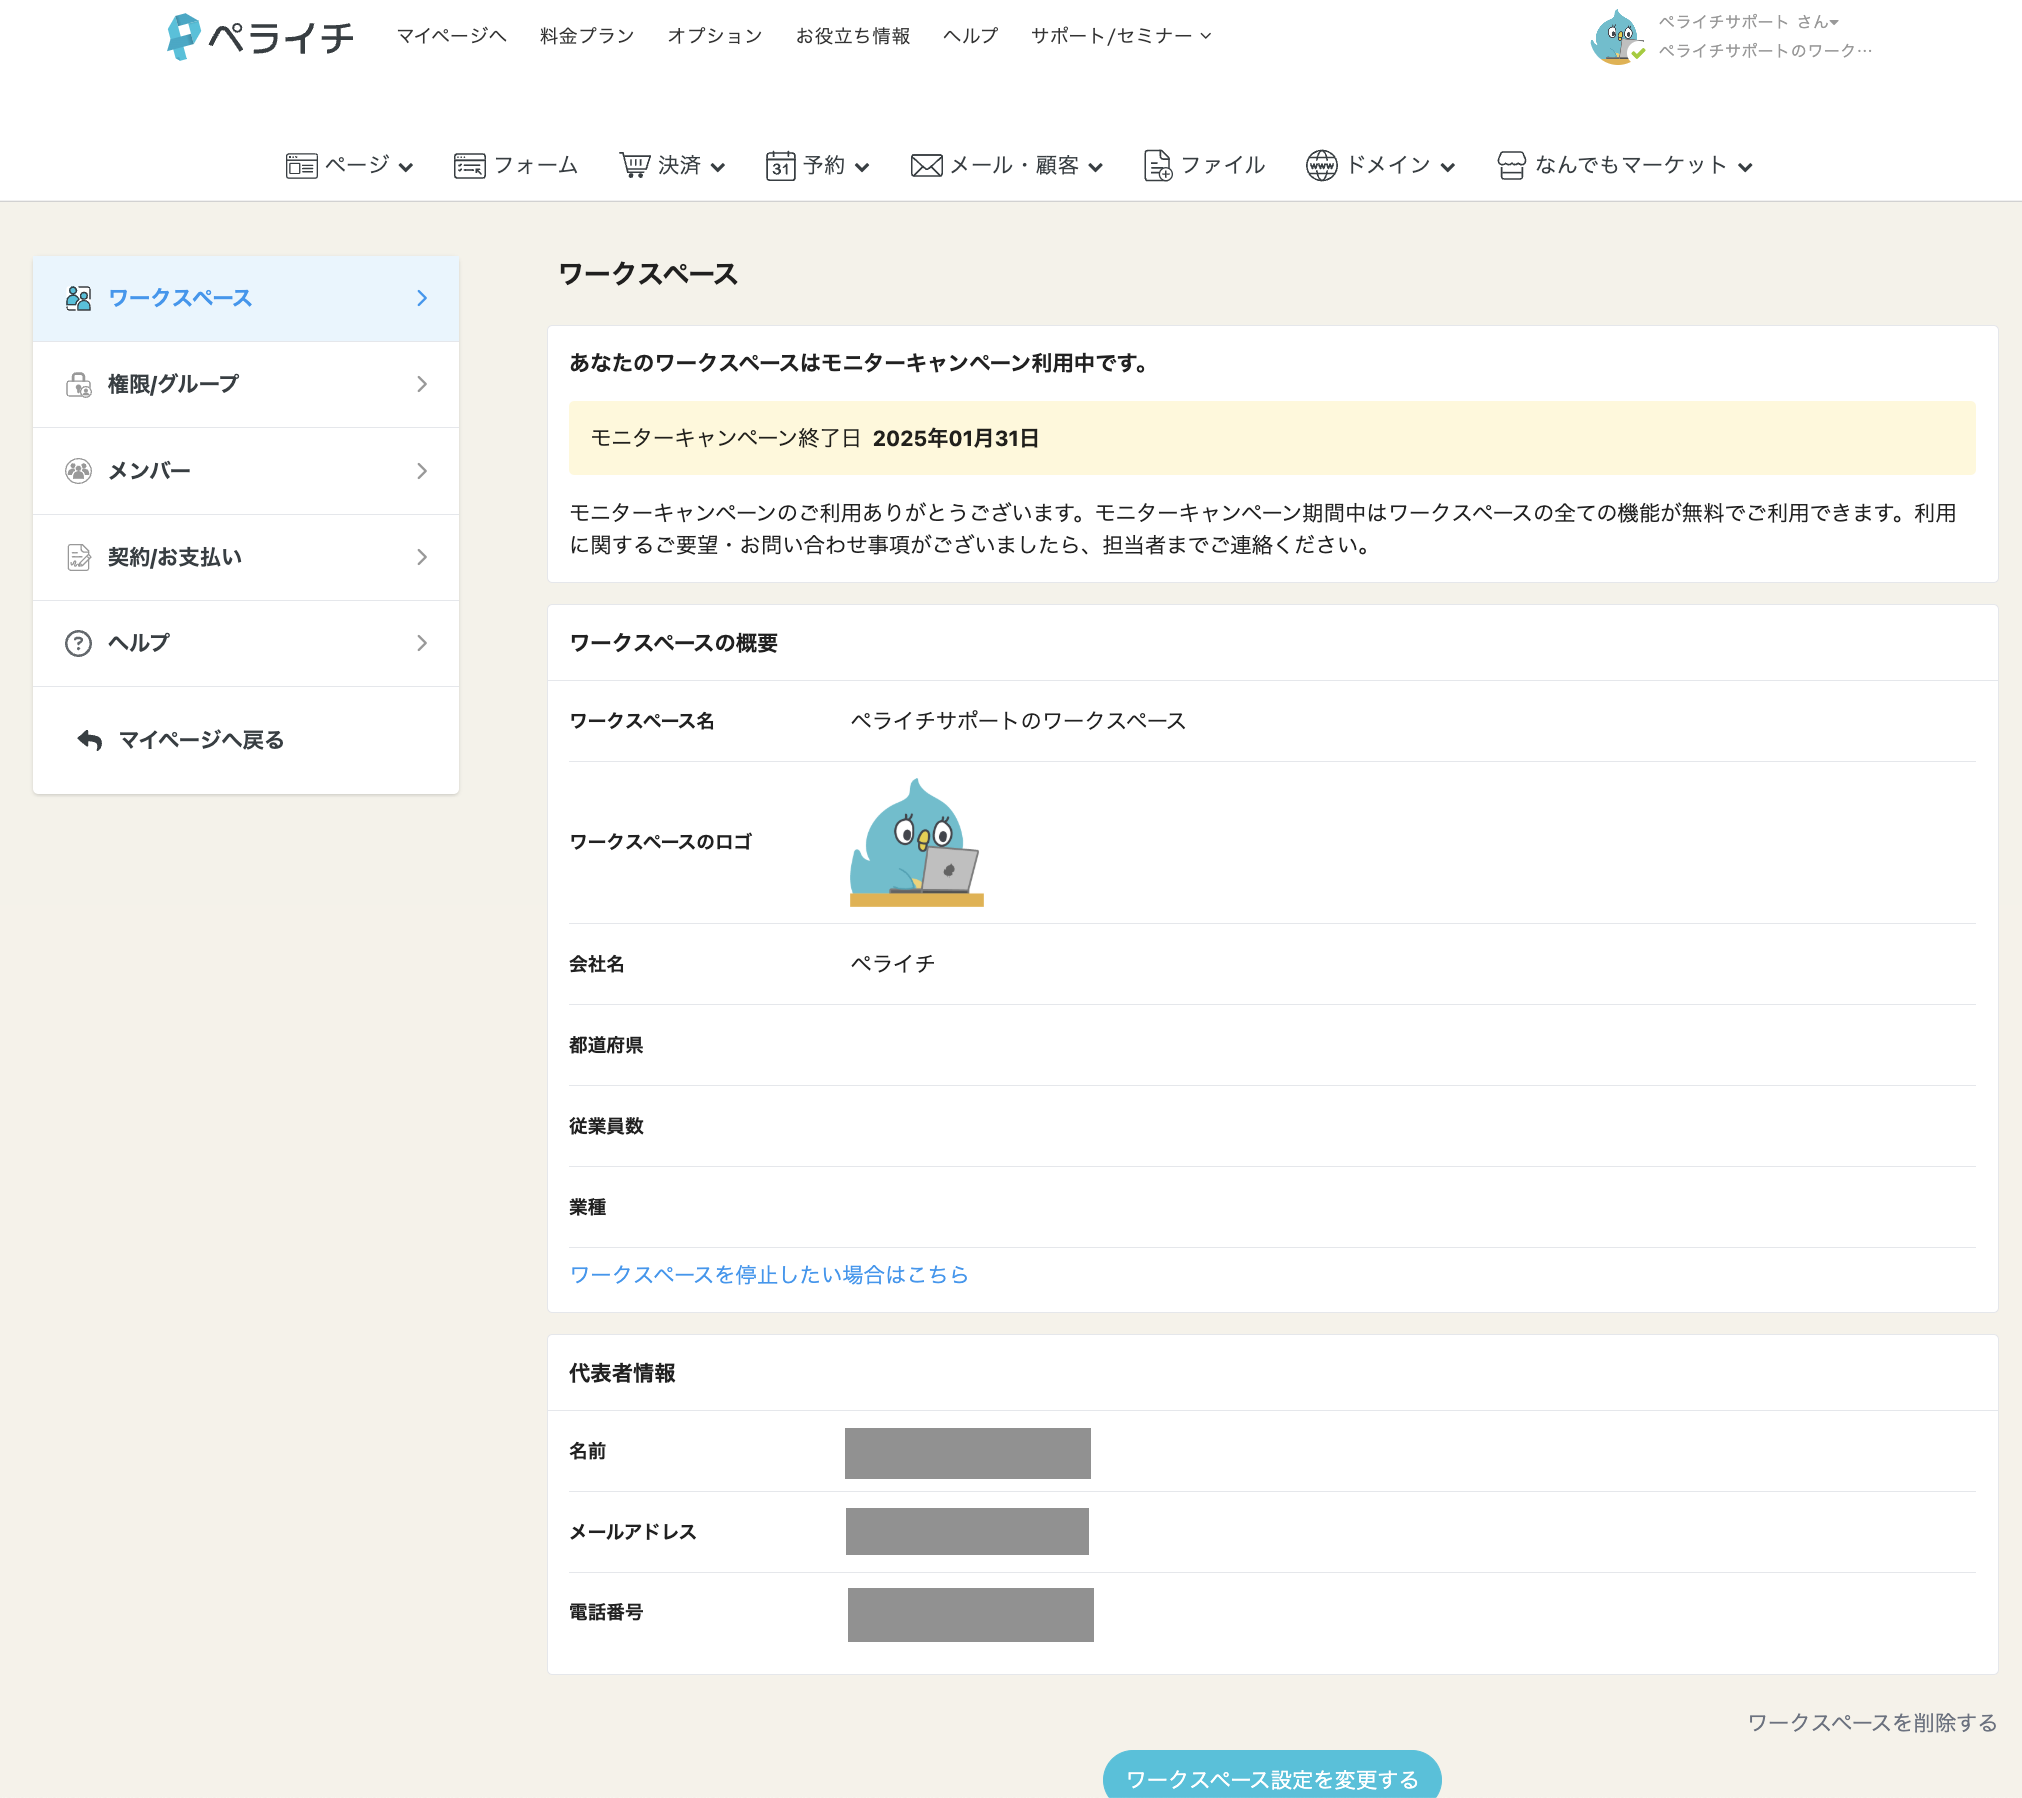Open オプション in top navigation

point(715,36)
